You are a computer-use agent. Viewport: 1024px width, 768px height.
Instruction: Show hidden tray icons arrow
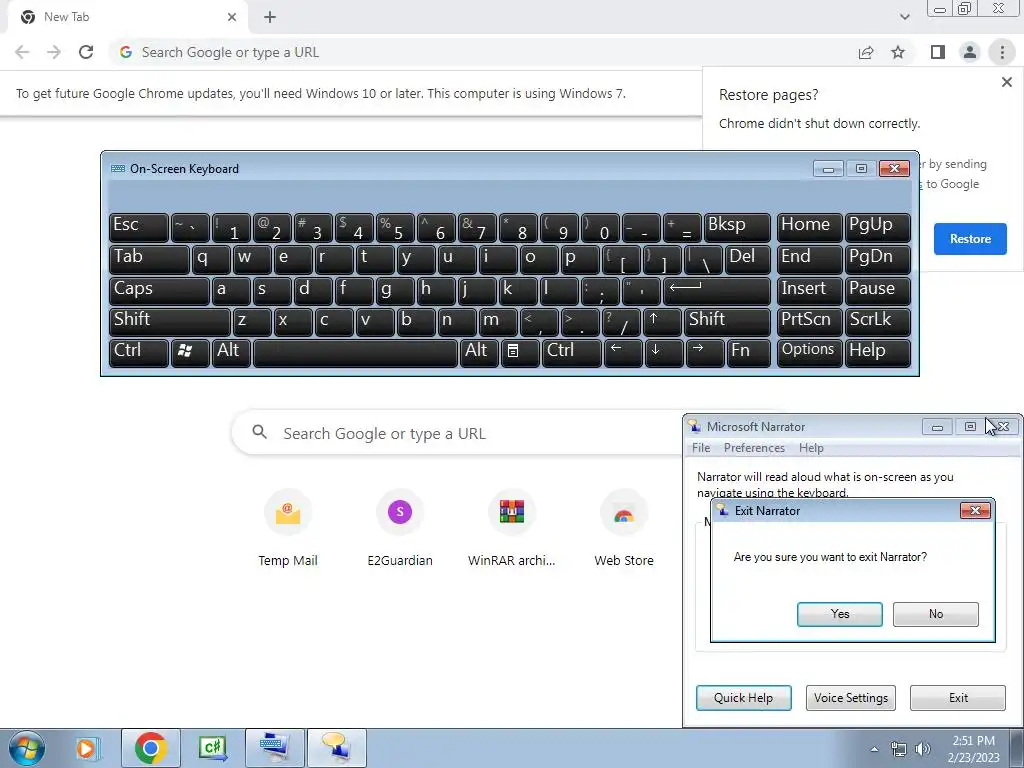pyautogui.click(x=874, y=749)
